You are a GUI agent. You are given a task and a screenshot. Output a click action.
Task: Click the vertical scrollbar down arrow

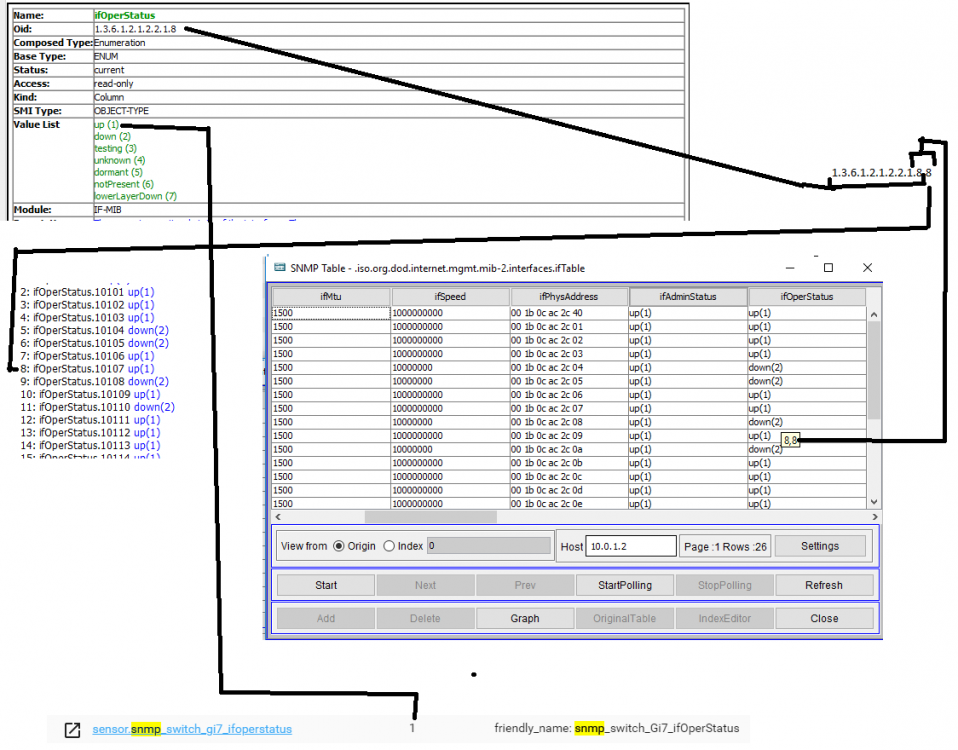point(872,500)
